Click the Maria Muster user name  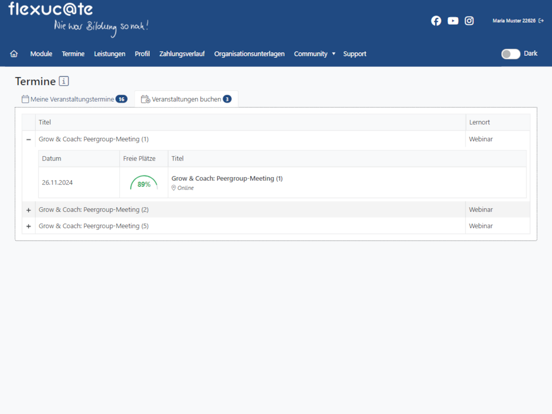(514, 21)
